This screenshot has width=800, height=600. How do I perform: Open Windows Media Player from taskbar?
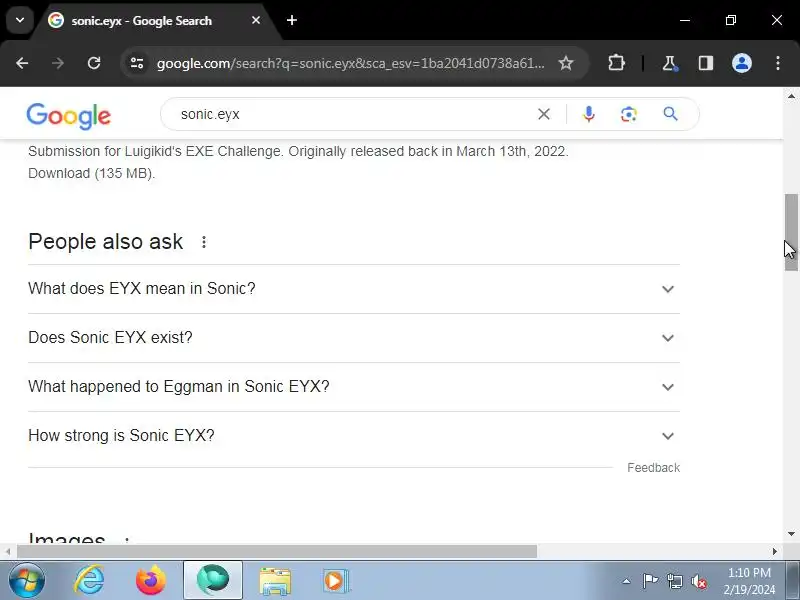pyautogui.click(x=335, y=581)
